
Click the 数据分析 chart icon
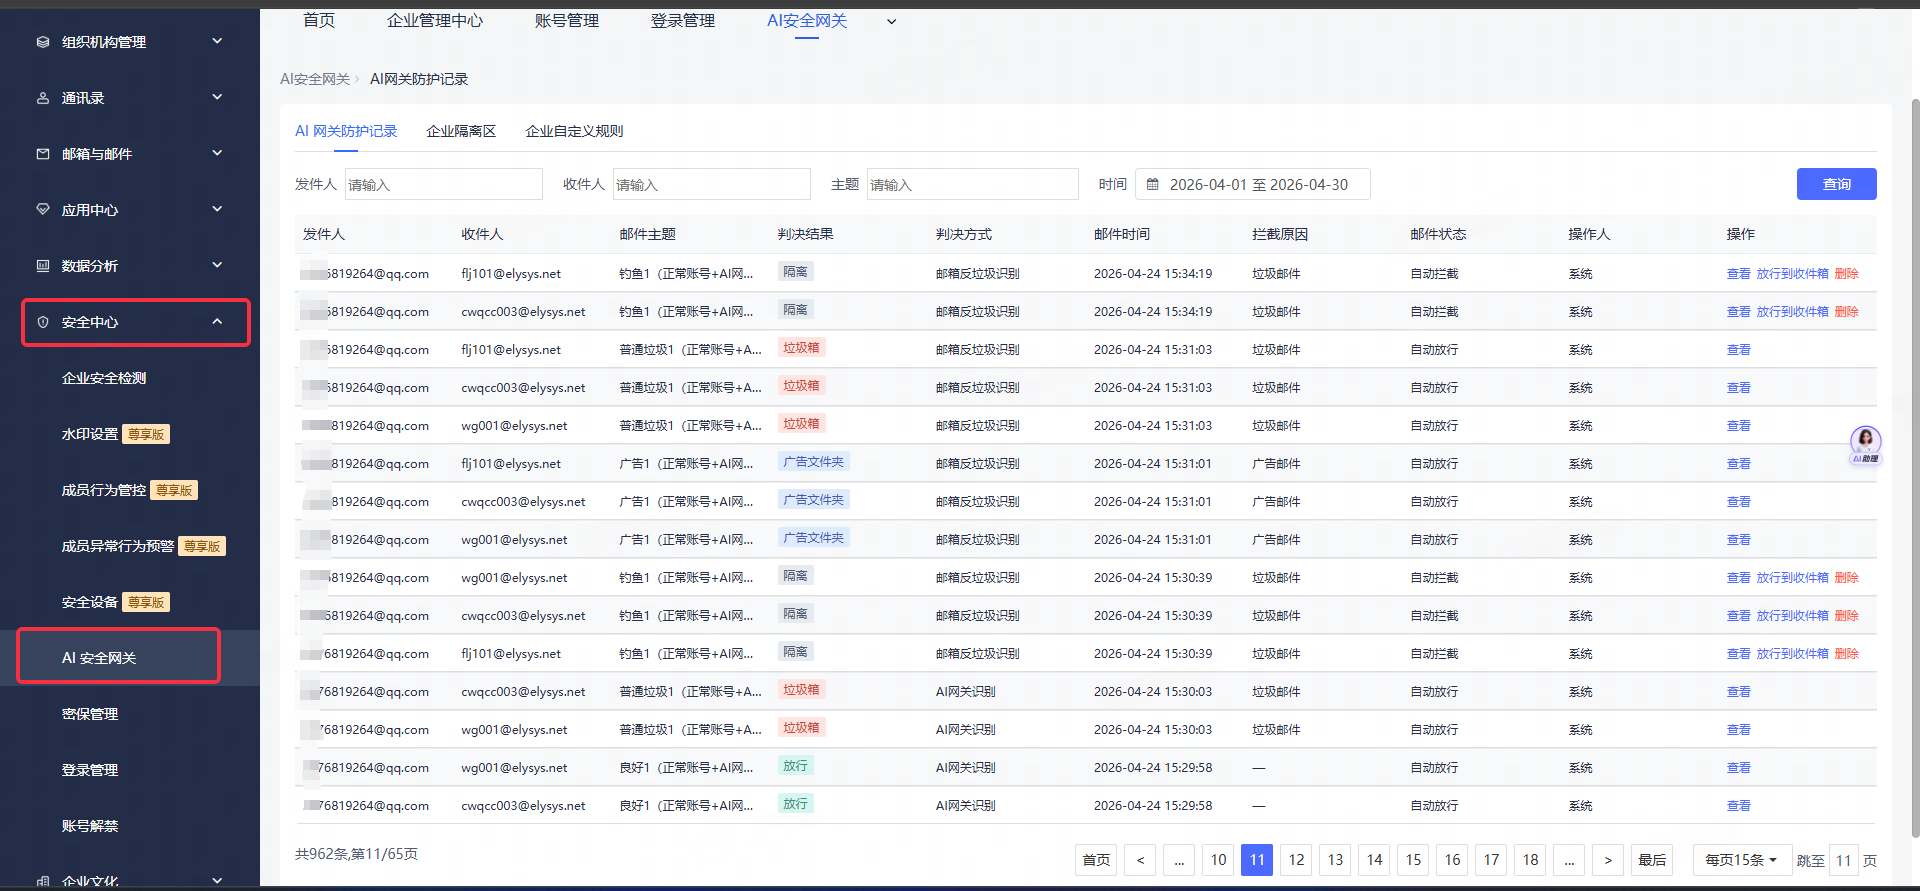(x=43, y=266)
